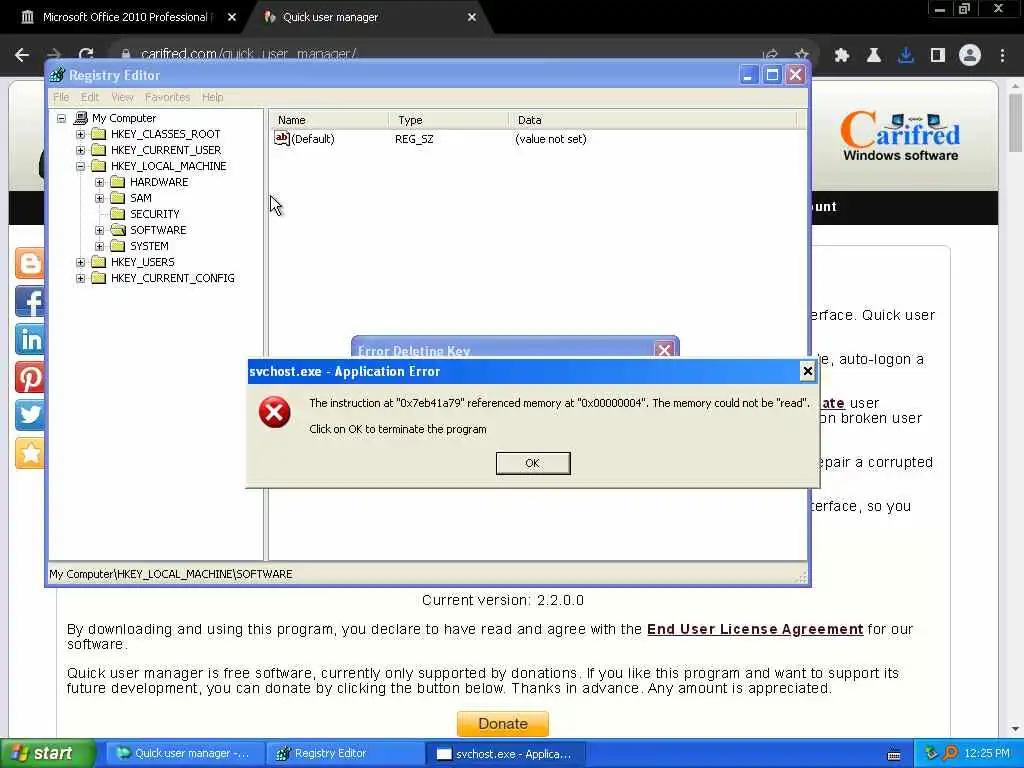
Task: Expand the HKEY_CURRENT_USER tree node
Action: tap(80, 150)
